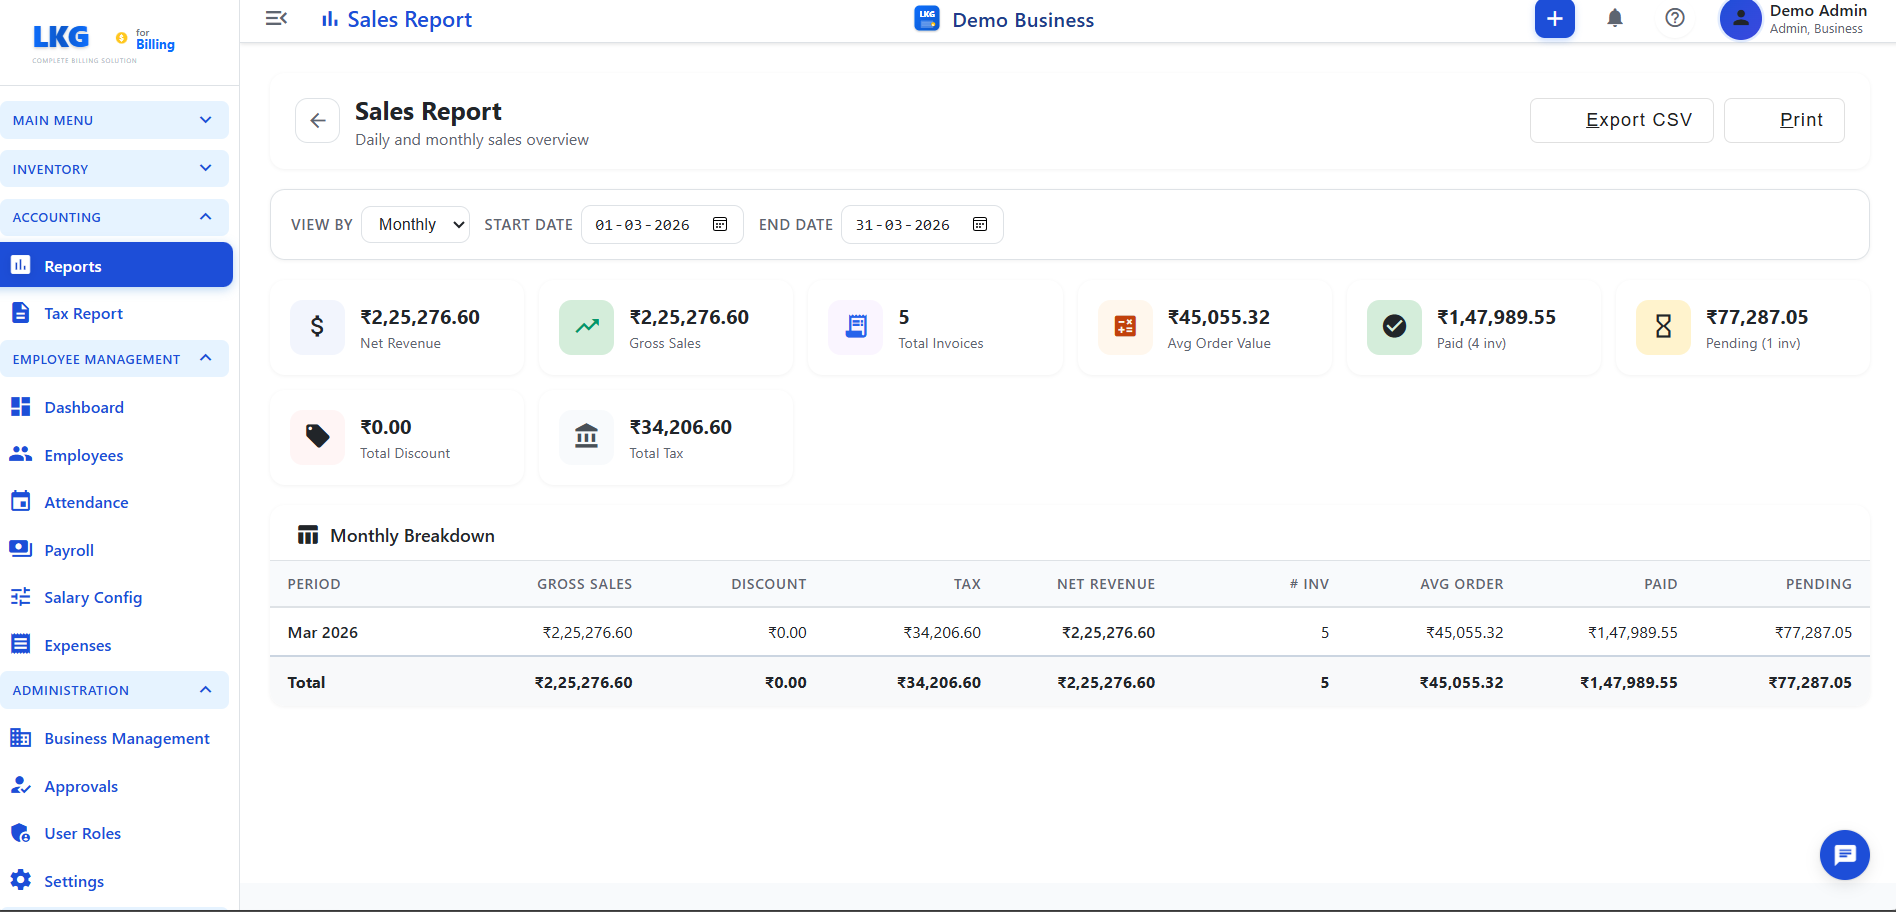Click the Total Discount tag icon
Screen dimensions: 1896x912
point(317,437)
